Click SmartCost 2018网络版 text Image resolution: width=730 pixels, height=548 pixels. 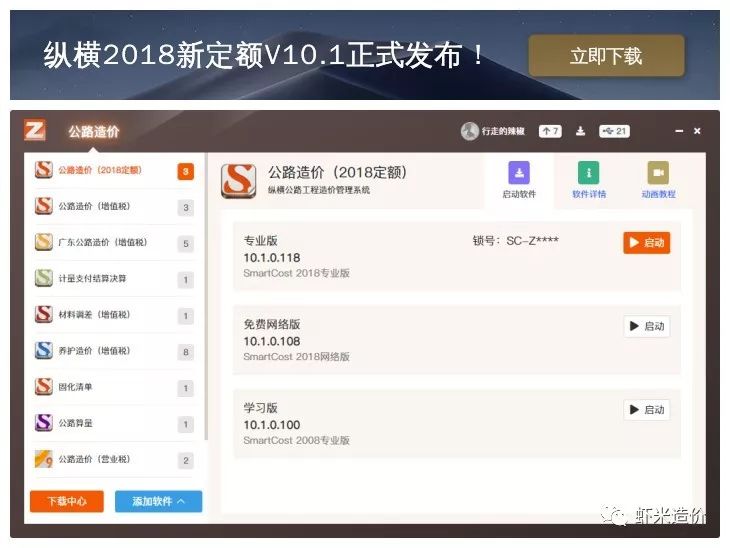[x=297, y=357]
